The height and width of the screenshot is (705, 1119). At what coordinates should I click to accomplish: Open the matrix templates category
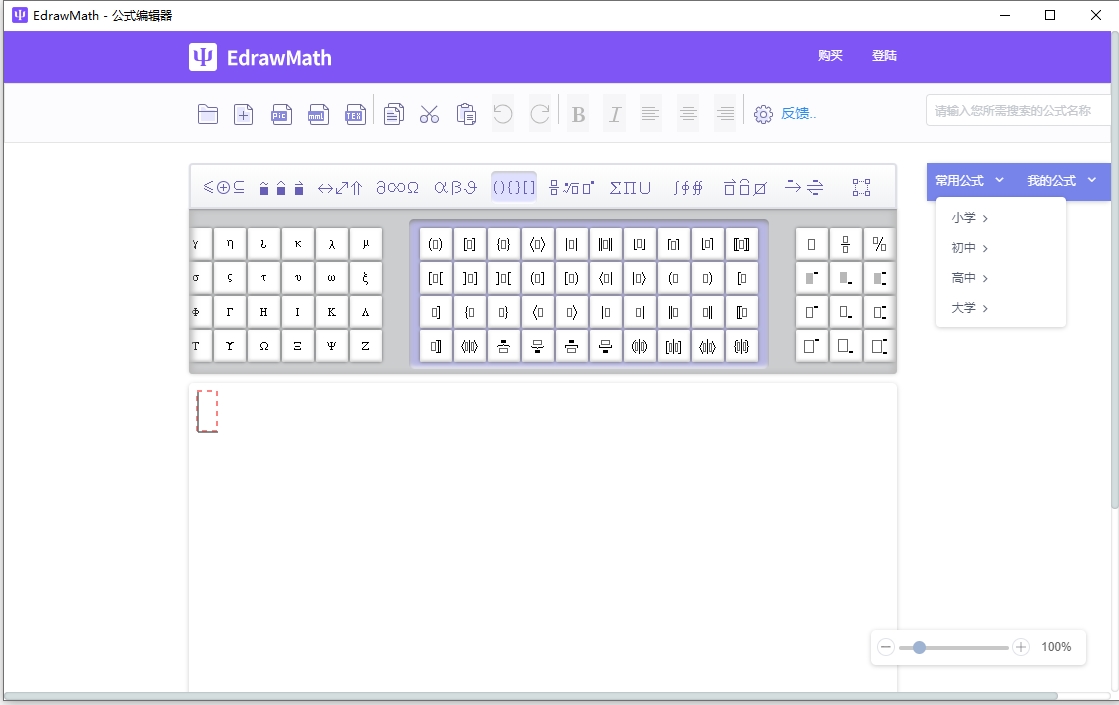click(861, 188)
